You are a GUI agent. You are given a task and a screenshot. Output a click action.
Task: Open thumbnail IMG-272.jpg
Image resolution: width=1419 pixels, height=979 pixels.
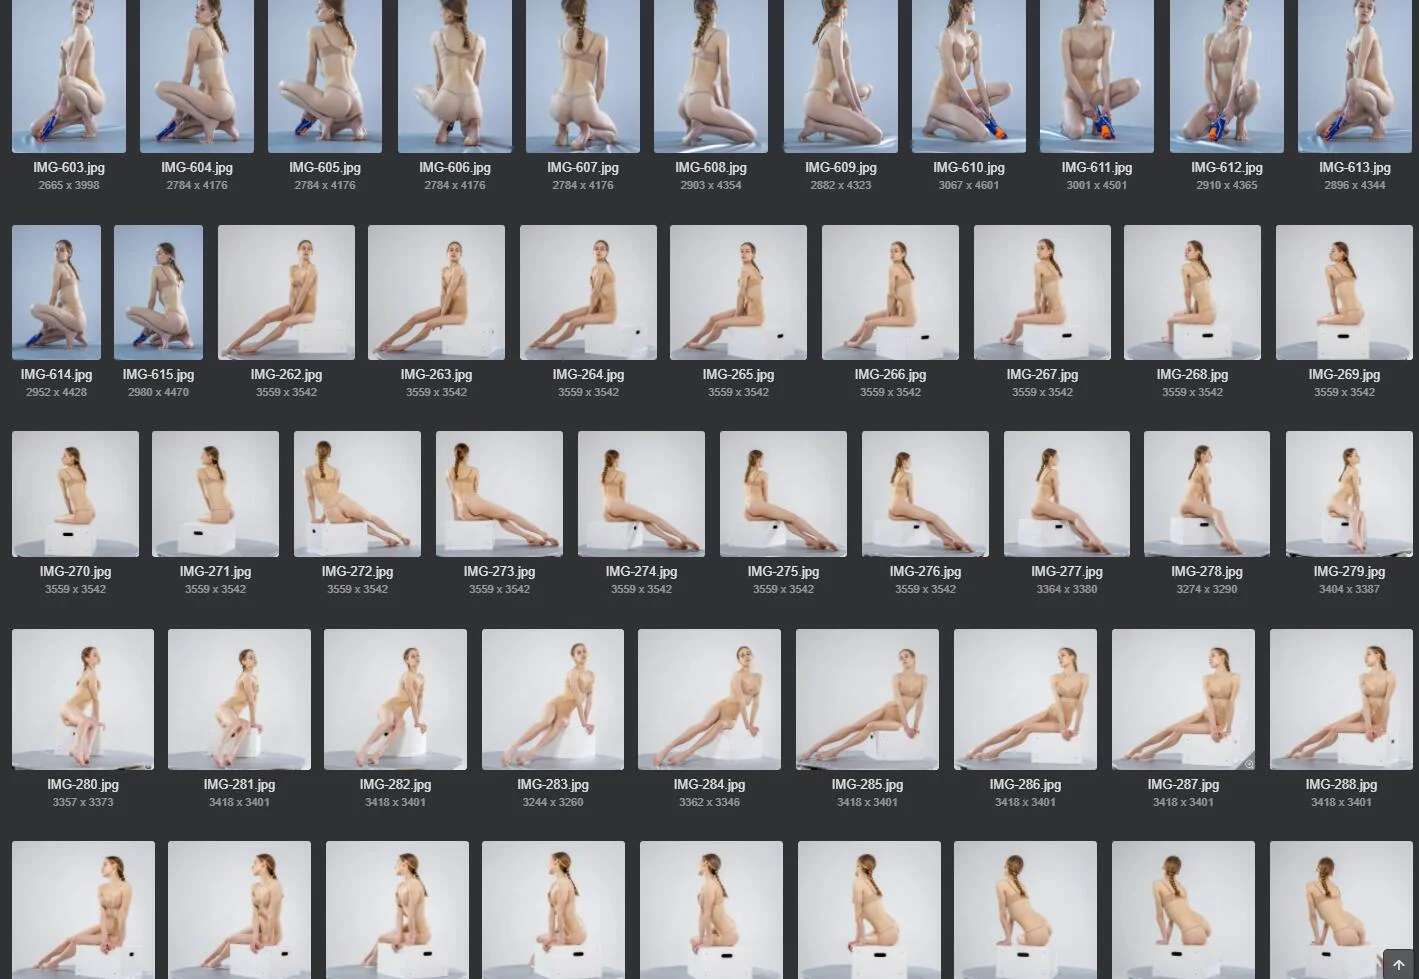tap(357, 494)
